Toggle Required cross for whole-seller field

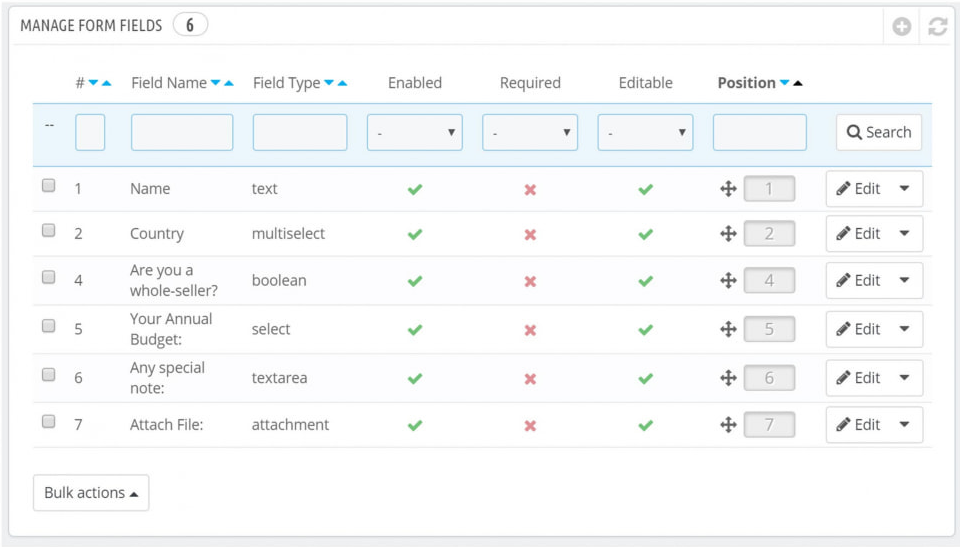530,281
